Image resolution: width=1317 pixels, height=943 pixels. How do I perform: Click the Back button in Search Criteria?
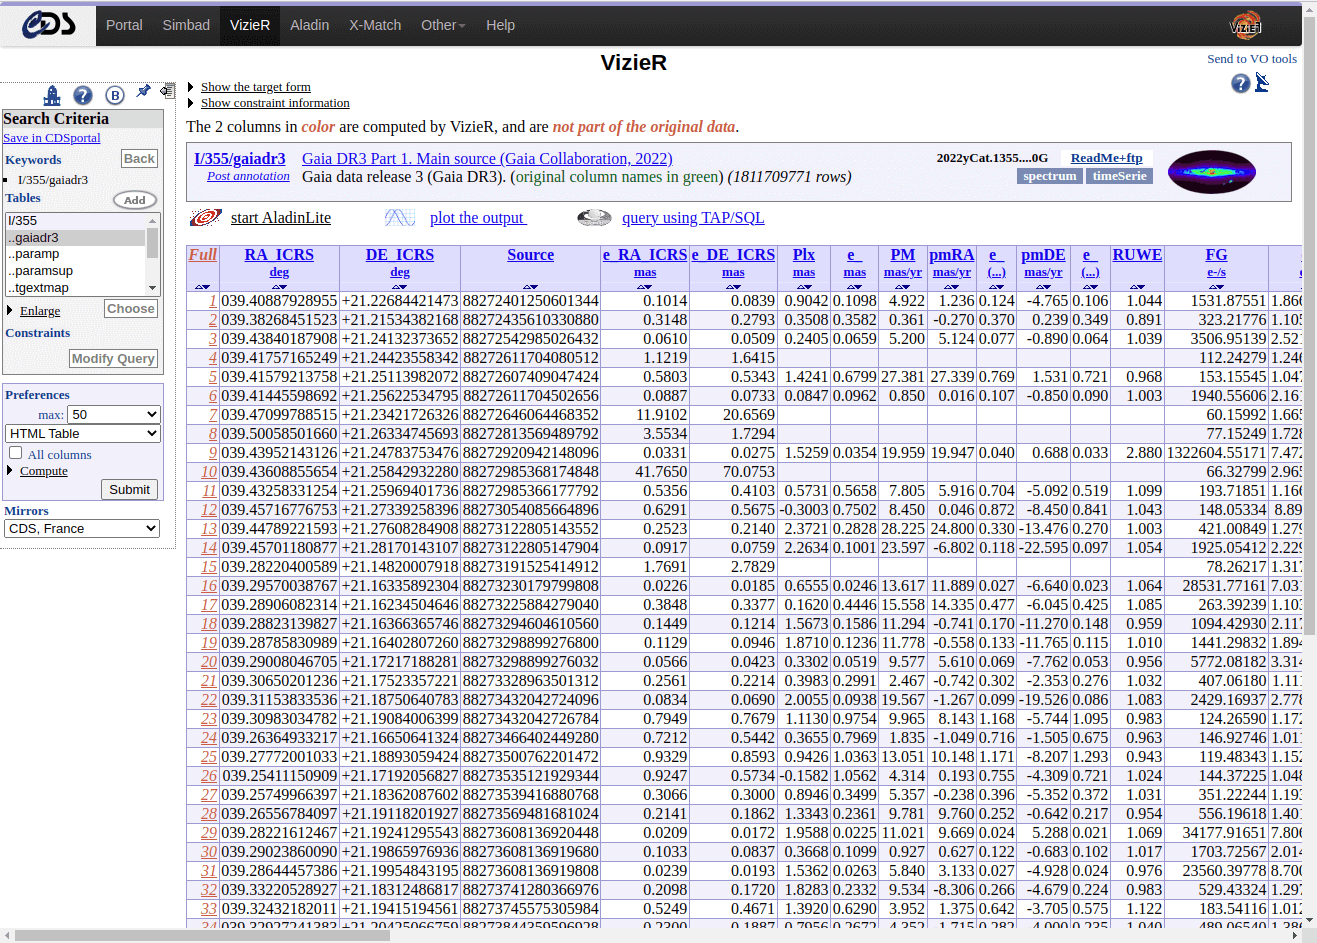click(x=139, y=158)
